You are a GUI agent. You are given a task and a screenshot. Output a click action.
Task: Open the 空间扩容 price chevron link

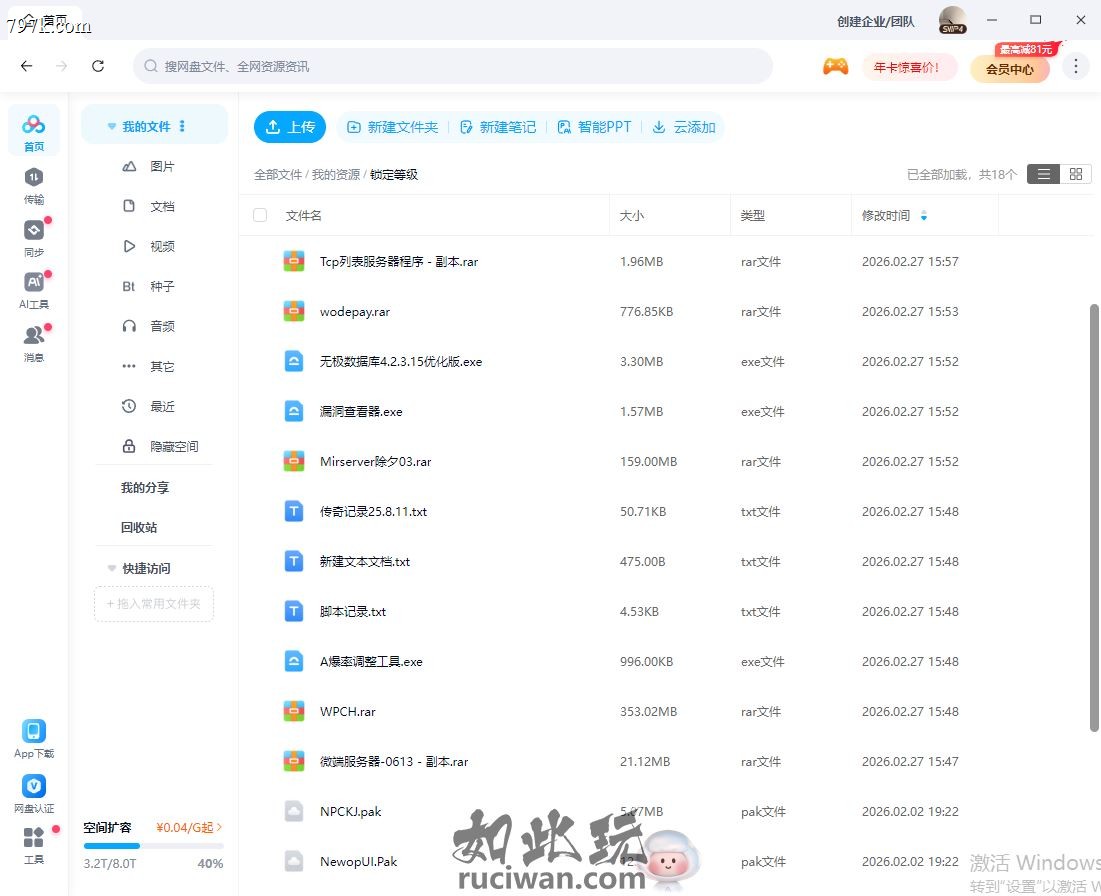tap(189, 827)
